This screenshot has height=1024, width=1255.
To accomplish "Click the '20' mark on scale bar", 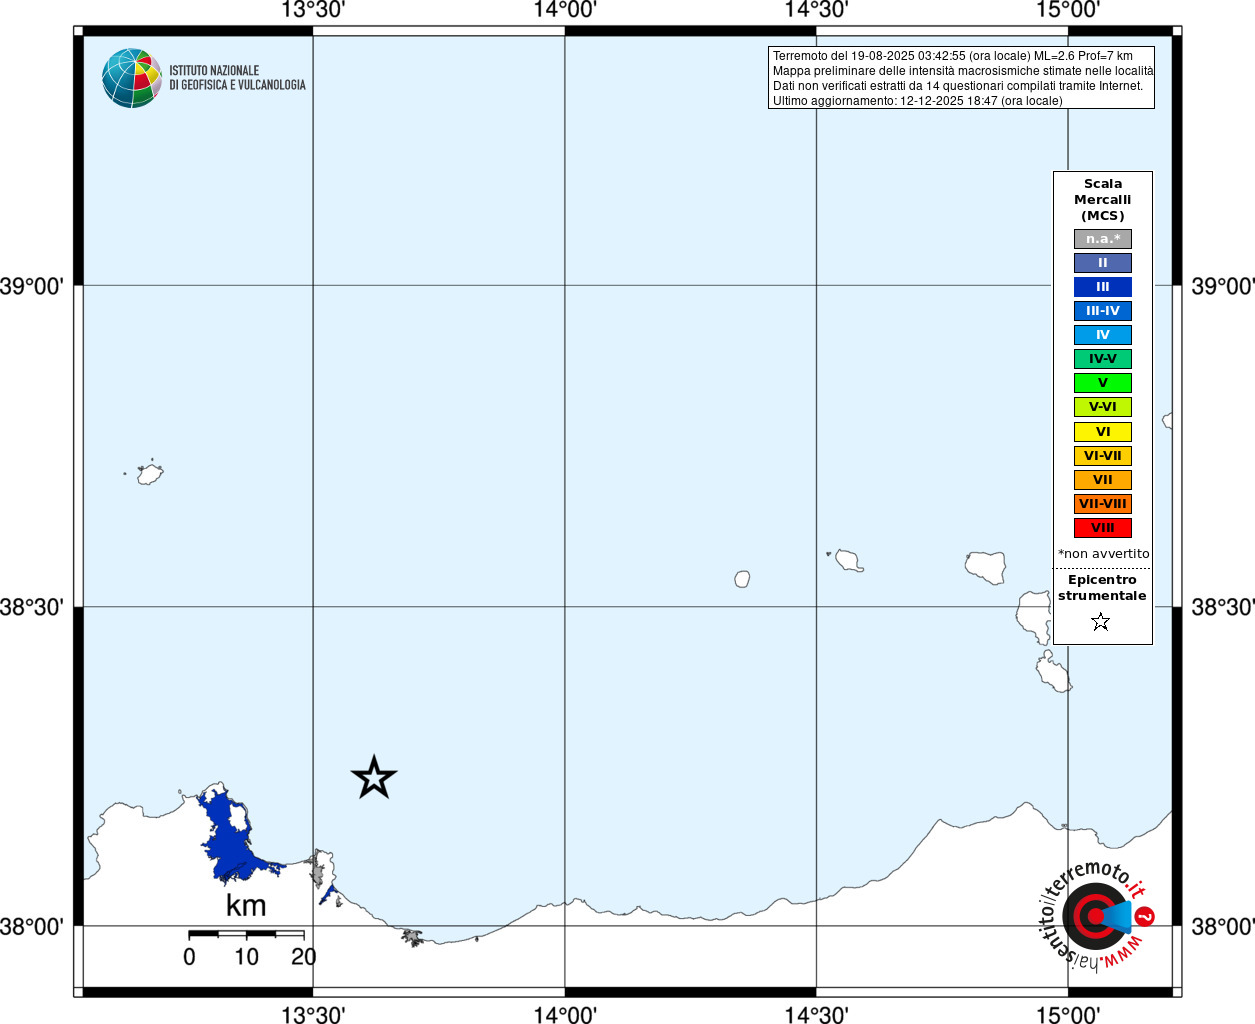I will coord(304,957).
